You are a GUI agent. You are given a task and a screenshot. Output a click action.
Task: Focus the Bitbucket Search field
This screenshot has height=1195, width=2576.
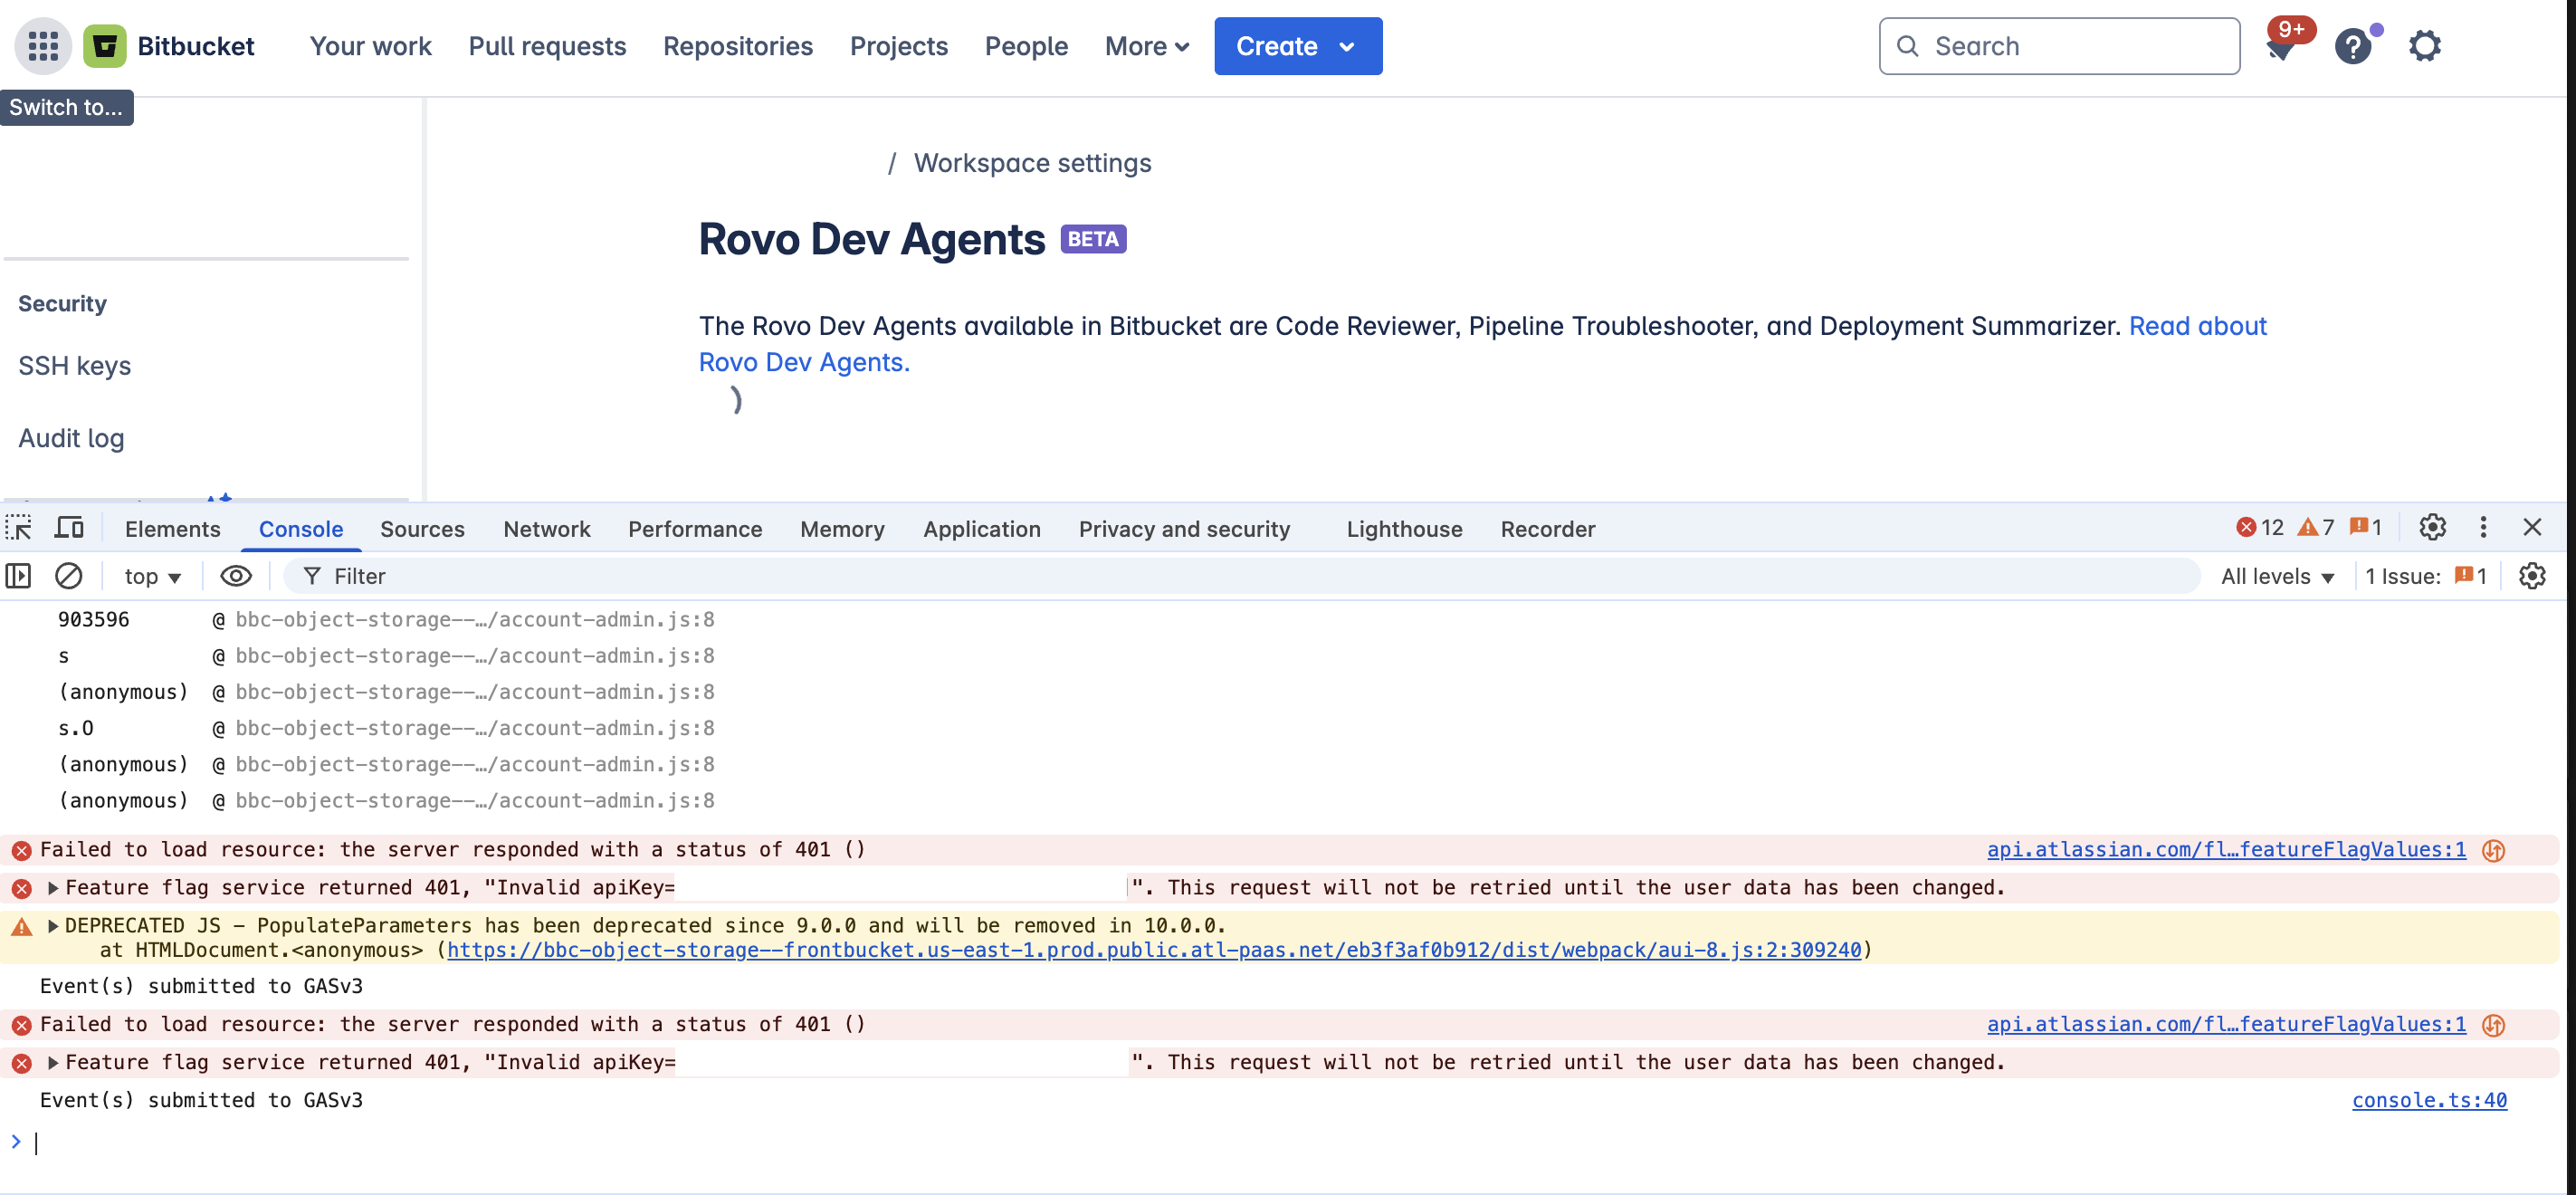click(x=2059, y=46)
